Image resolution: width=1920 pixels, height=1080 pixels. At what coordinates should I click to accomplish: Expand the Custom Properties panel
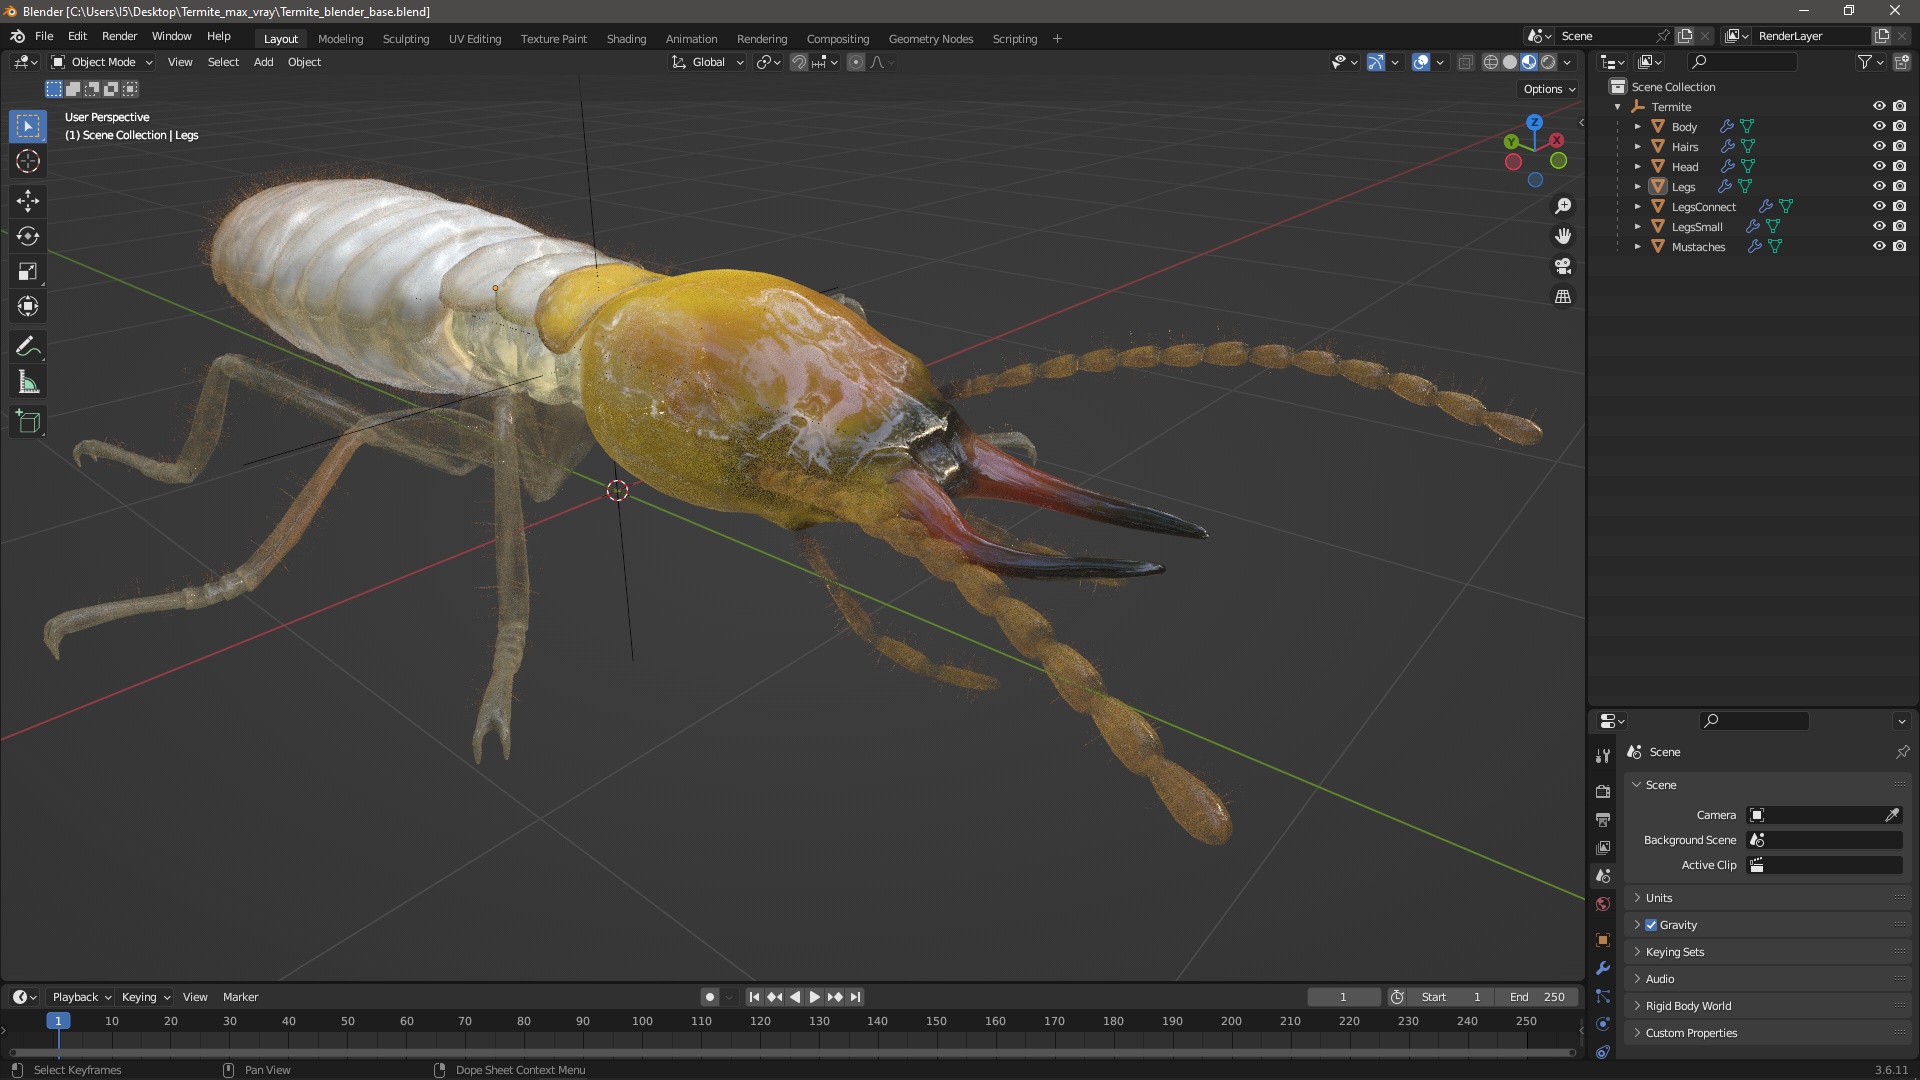click(1767, 1033)
